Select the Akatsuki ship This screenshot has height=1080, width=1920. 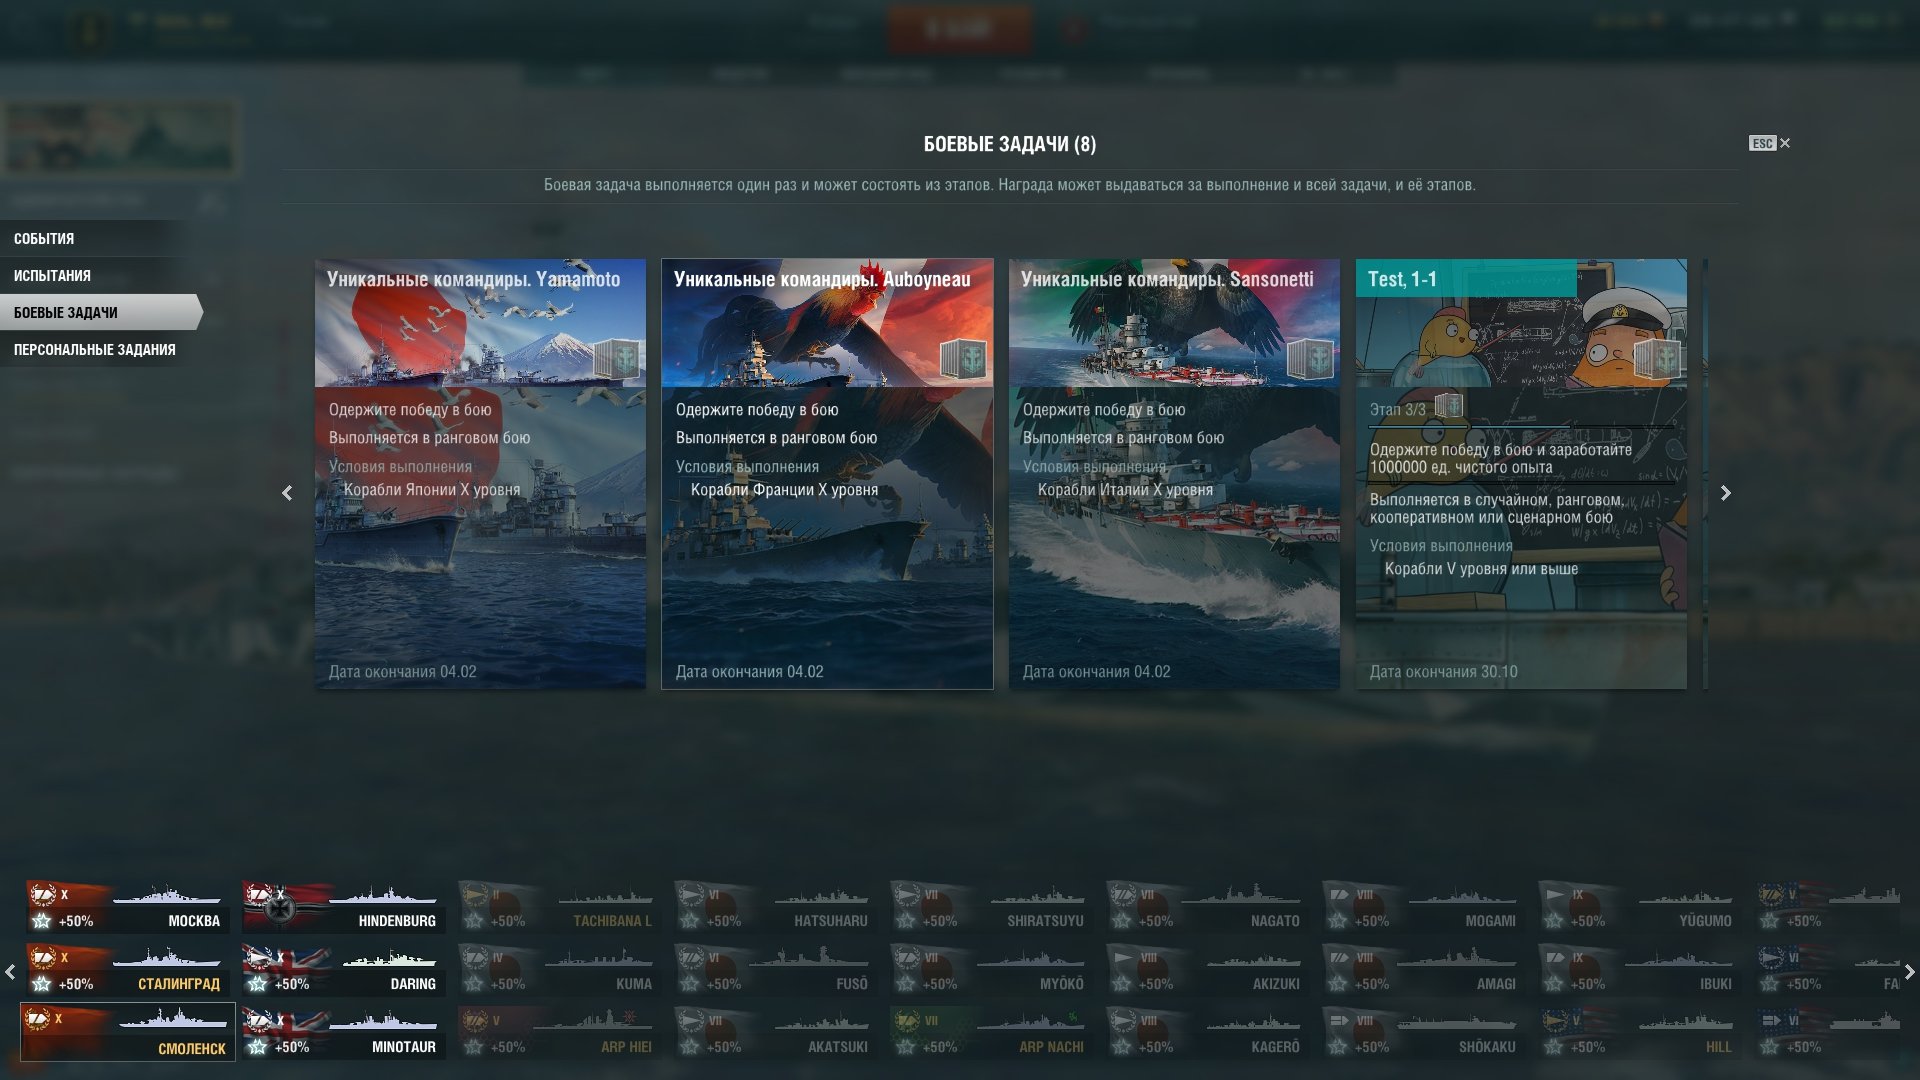coord(776,1033)
